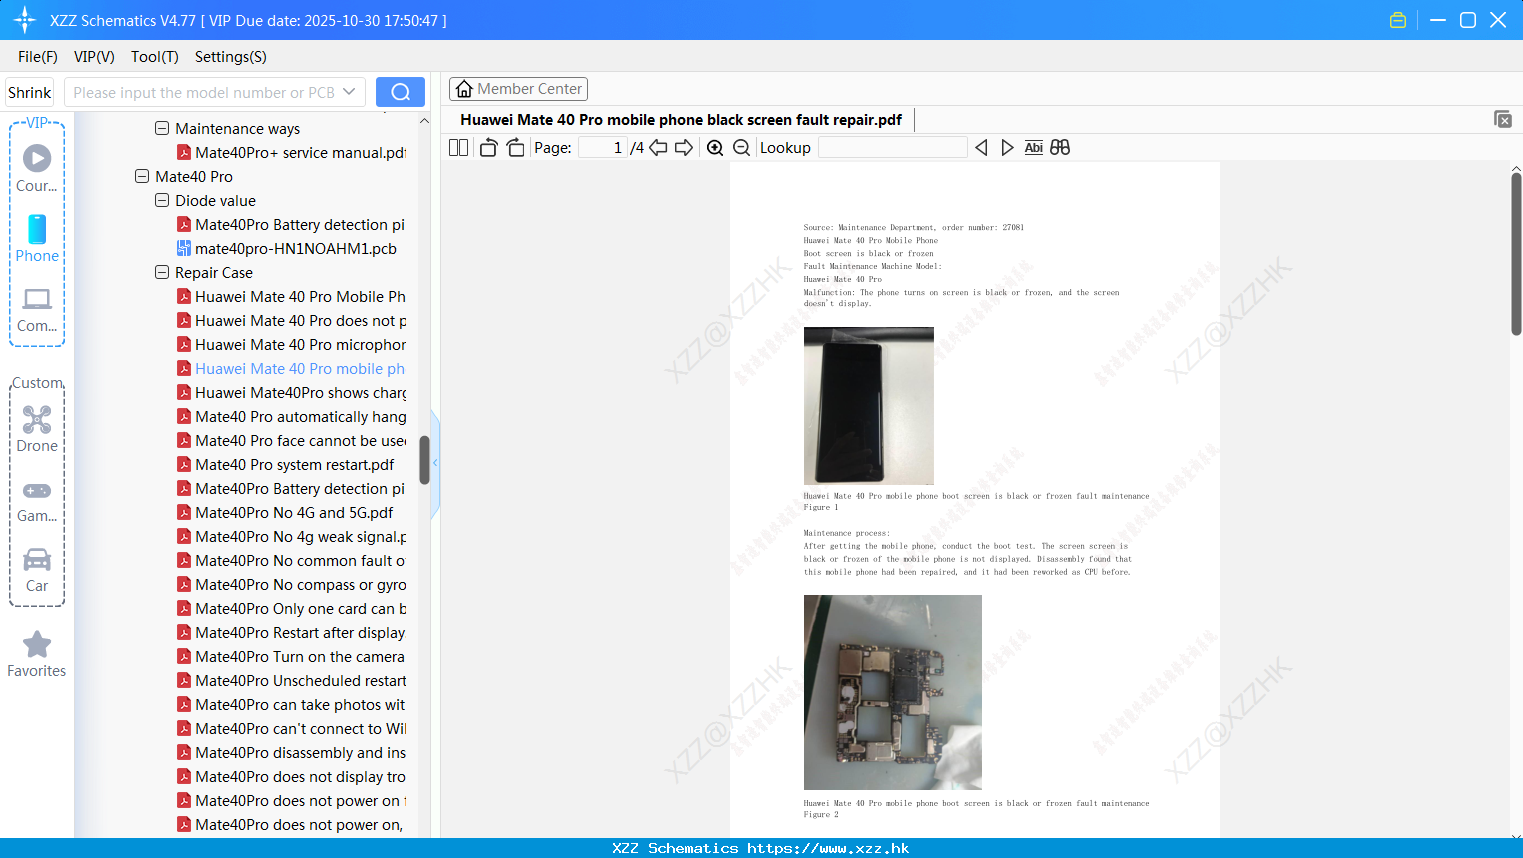The image size is (1523, 858).
Task: Open the Courses sidebar icon
Action: [37, 168]
